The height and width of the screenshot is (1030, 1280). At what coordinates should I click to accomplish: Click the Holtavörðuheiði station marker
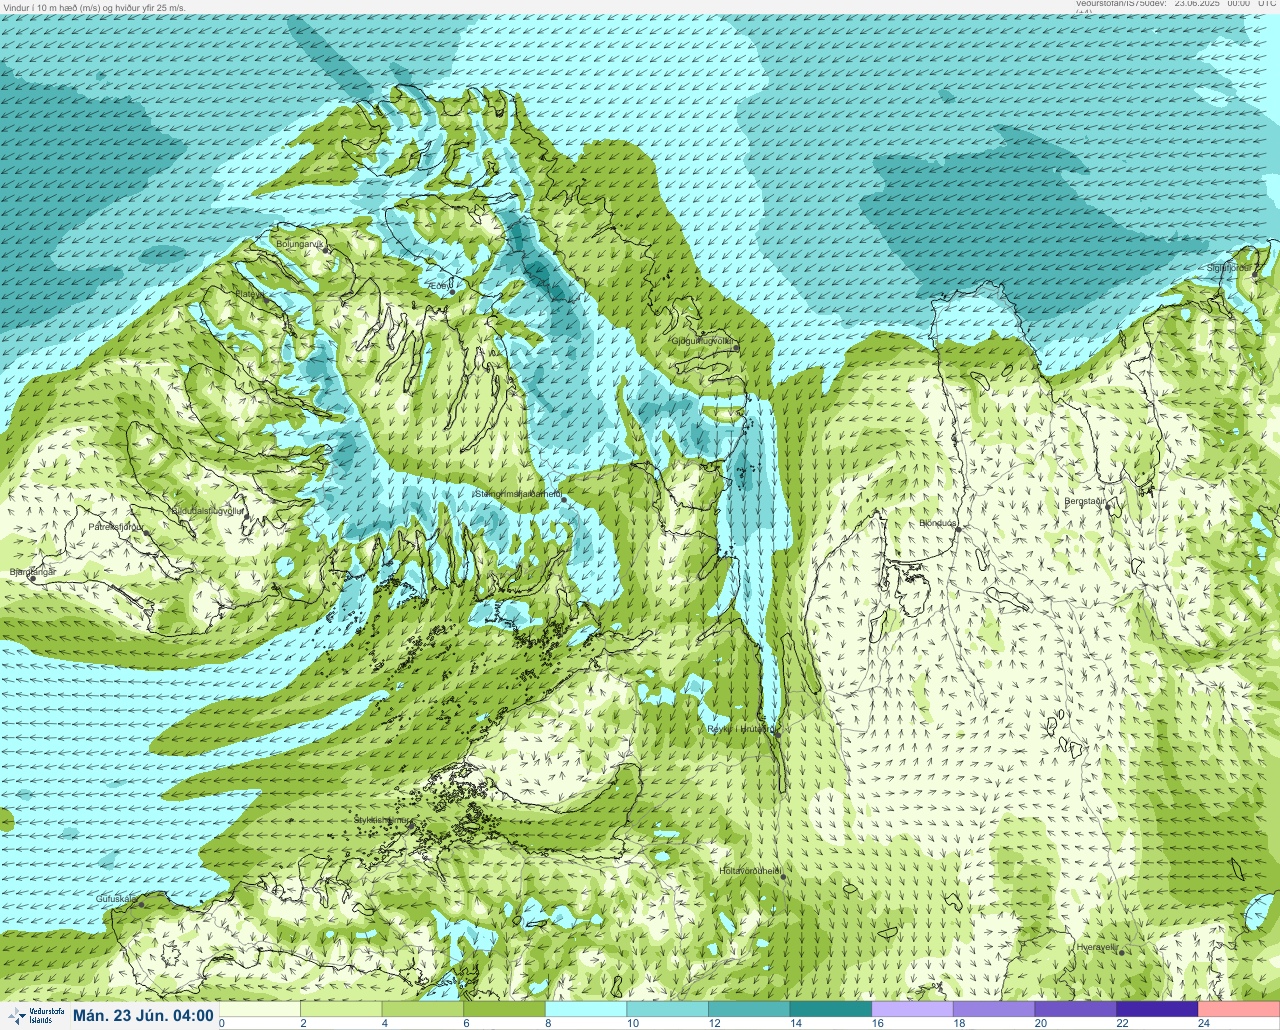point(783,877)
